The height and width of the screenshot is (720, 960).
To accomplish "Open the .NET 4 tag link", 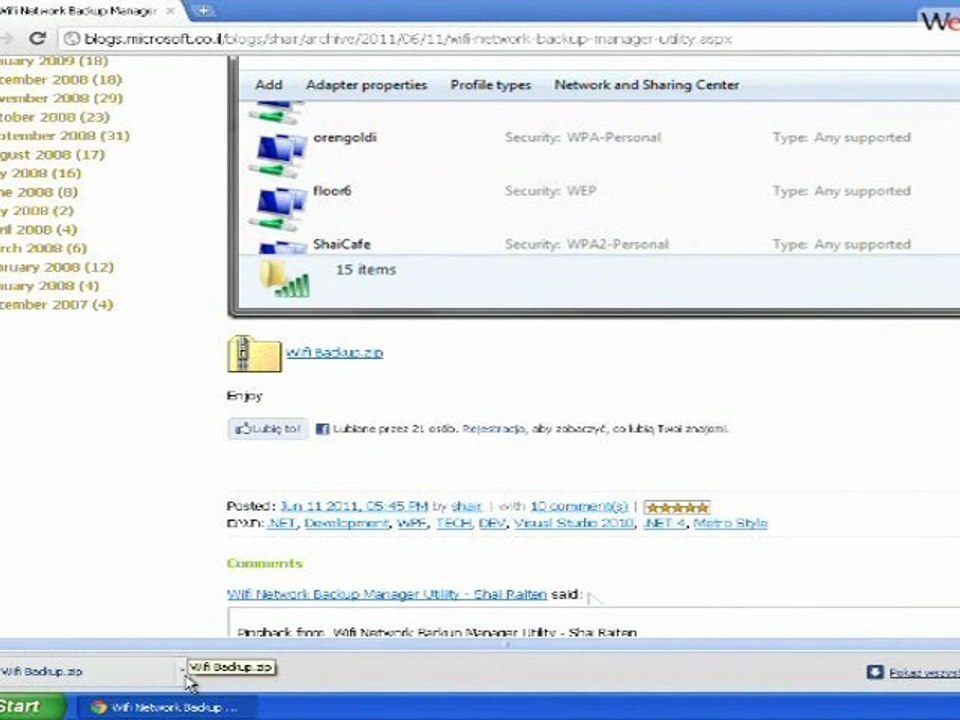I will [665, 523].
